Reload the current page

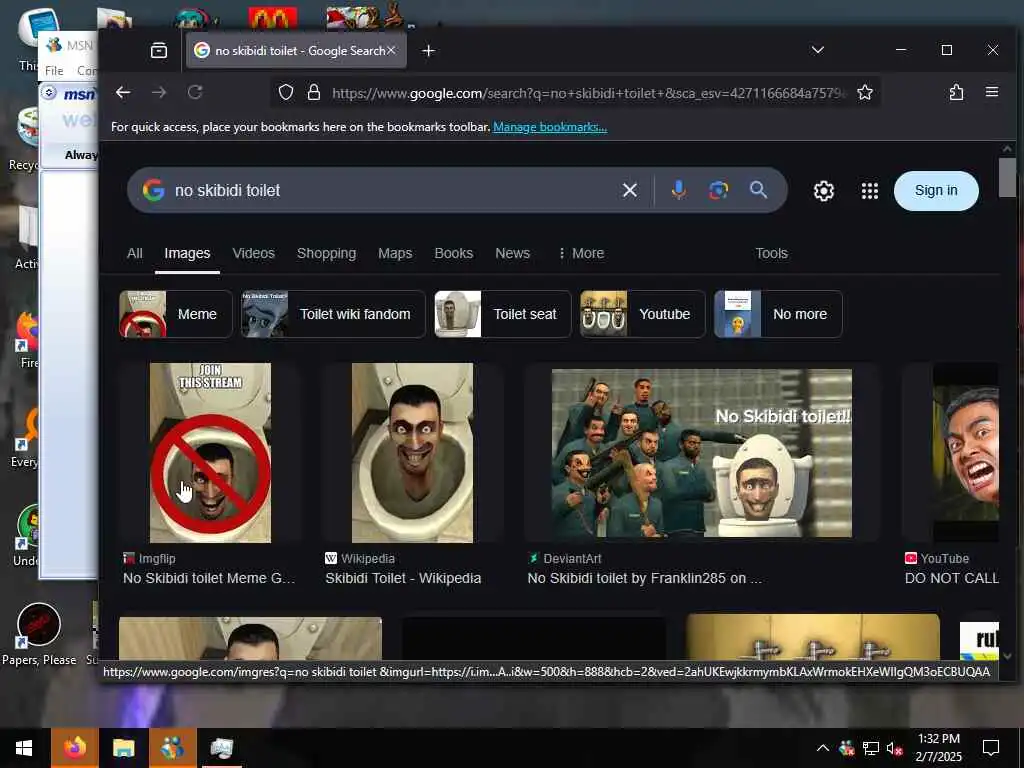click(195, 92)
